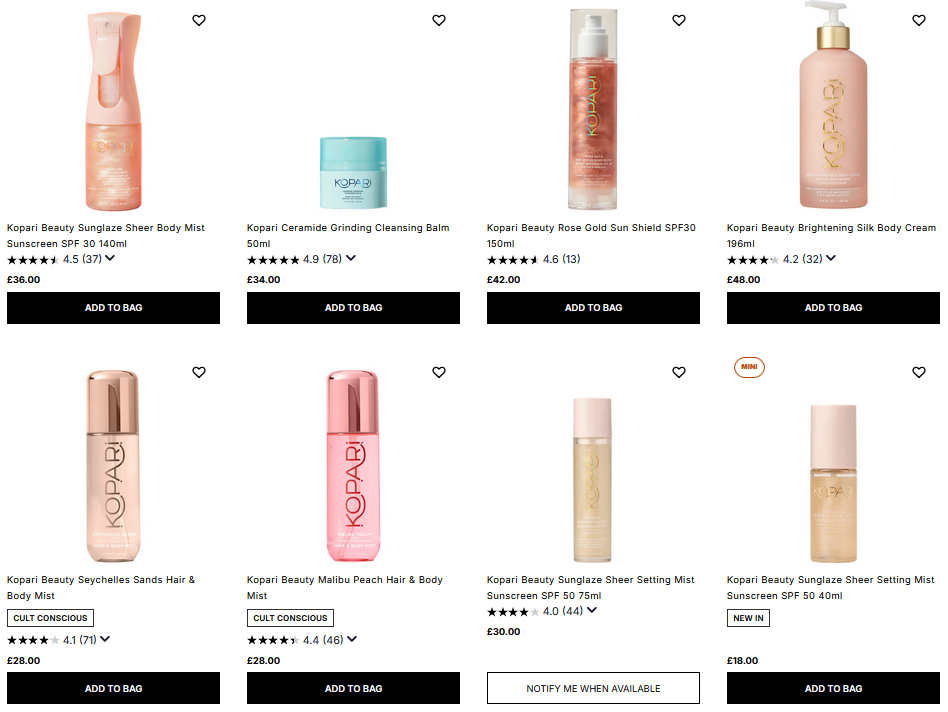The width and height of the screenshot is (948, 712).
Task: Expand the 32 reviews for Silk Body Cream
Action: coord(830,258)
